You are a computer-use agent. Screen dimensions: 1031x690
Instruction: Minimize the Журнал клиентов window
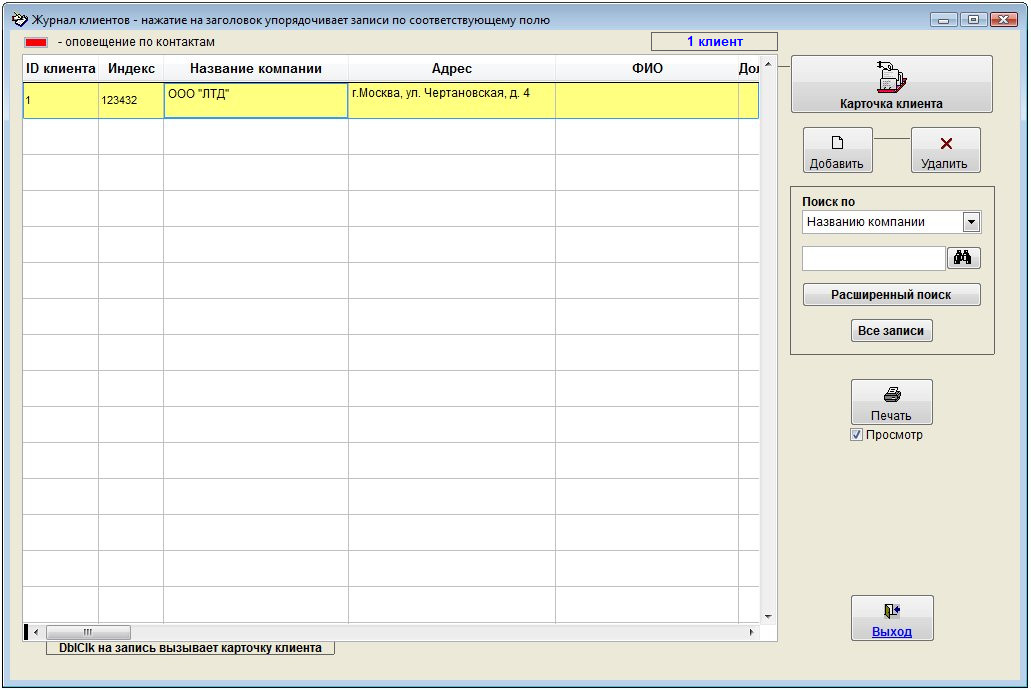944,20
